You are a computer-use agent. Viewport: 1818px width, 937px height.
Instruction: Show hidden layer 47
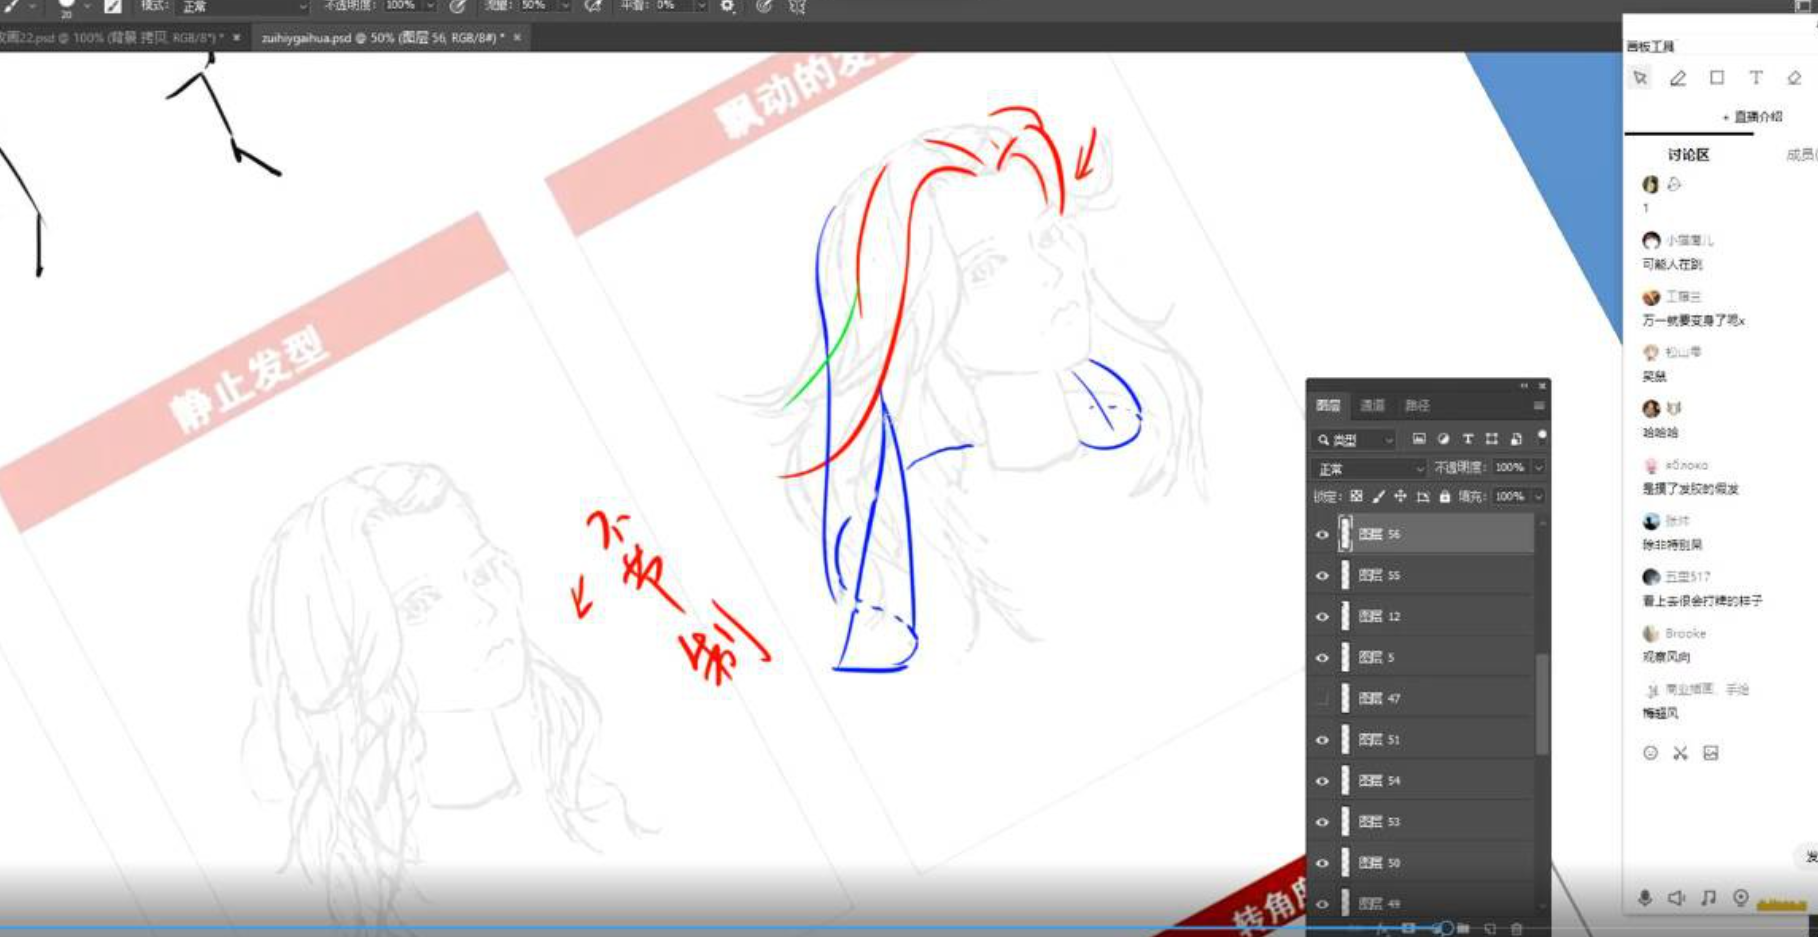pyautogui.click(x=1322, y=698)
